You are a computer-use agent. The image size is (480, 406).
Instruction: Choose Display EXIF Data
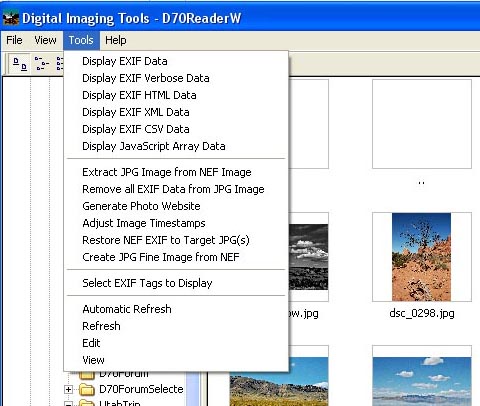[176, 61]
